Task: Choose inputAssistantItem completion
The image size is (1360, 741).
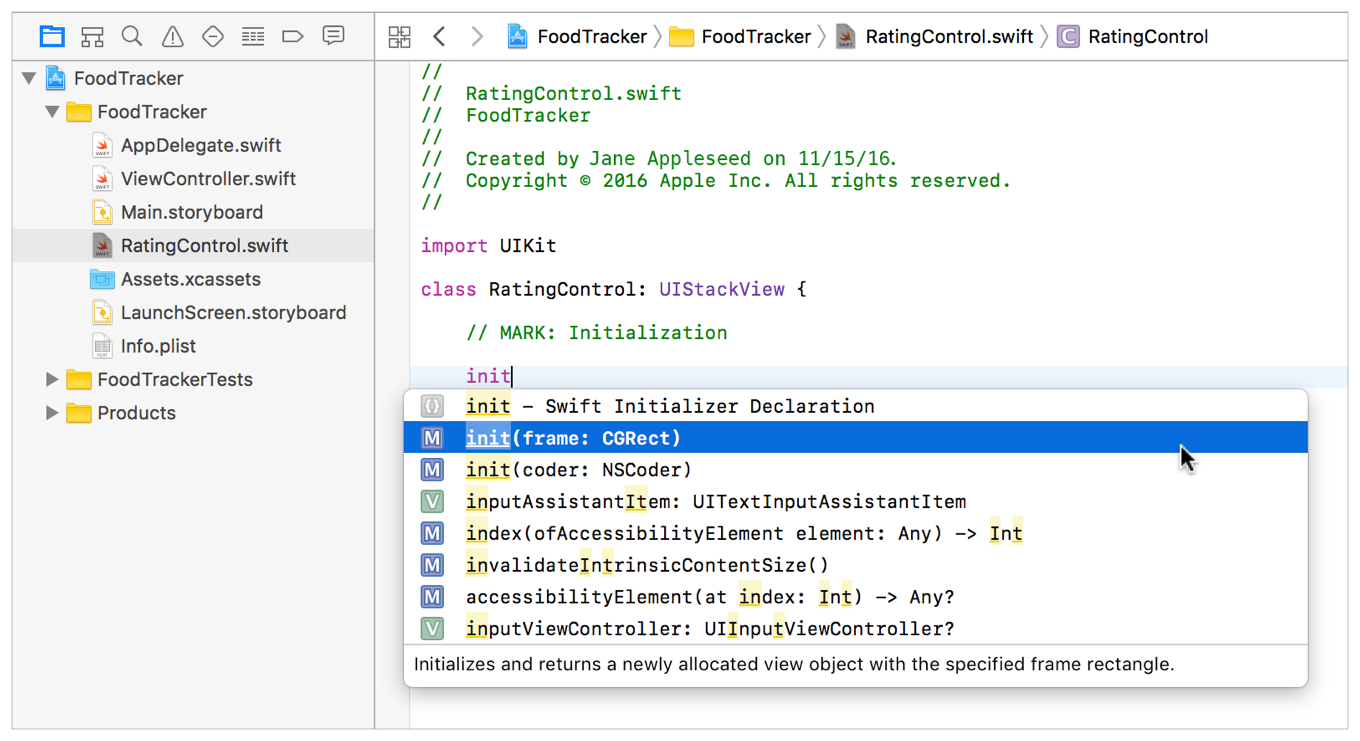Action: tap(855, 502)
